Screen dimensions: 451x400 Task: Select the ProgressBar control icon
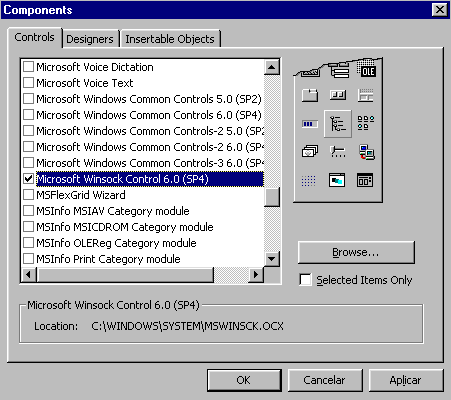pyautogui.click(x=310, y=124)
